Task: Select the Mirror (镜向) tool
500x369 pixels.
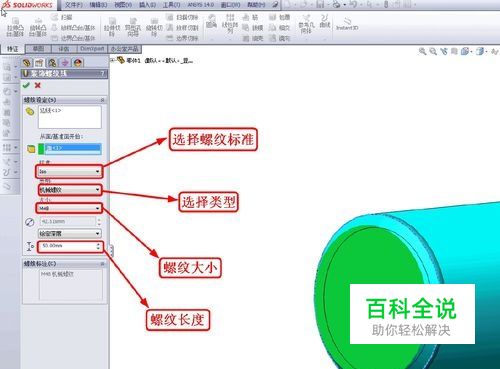Action: click(x=279, y=38)
